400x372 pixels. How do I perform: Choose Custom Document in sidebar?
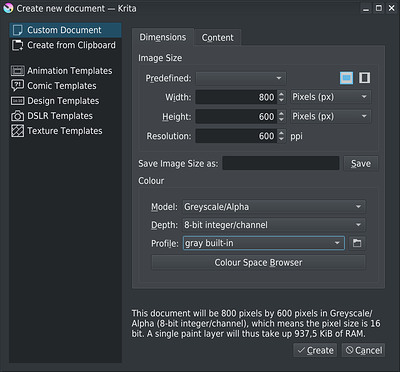pos(65,30)
